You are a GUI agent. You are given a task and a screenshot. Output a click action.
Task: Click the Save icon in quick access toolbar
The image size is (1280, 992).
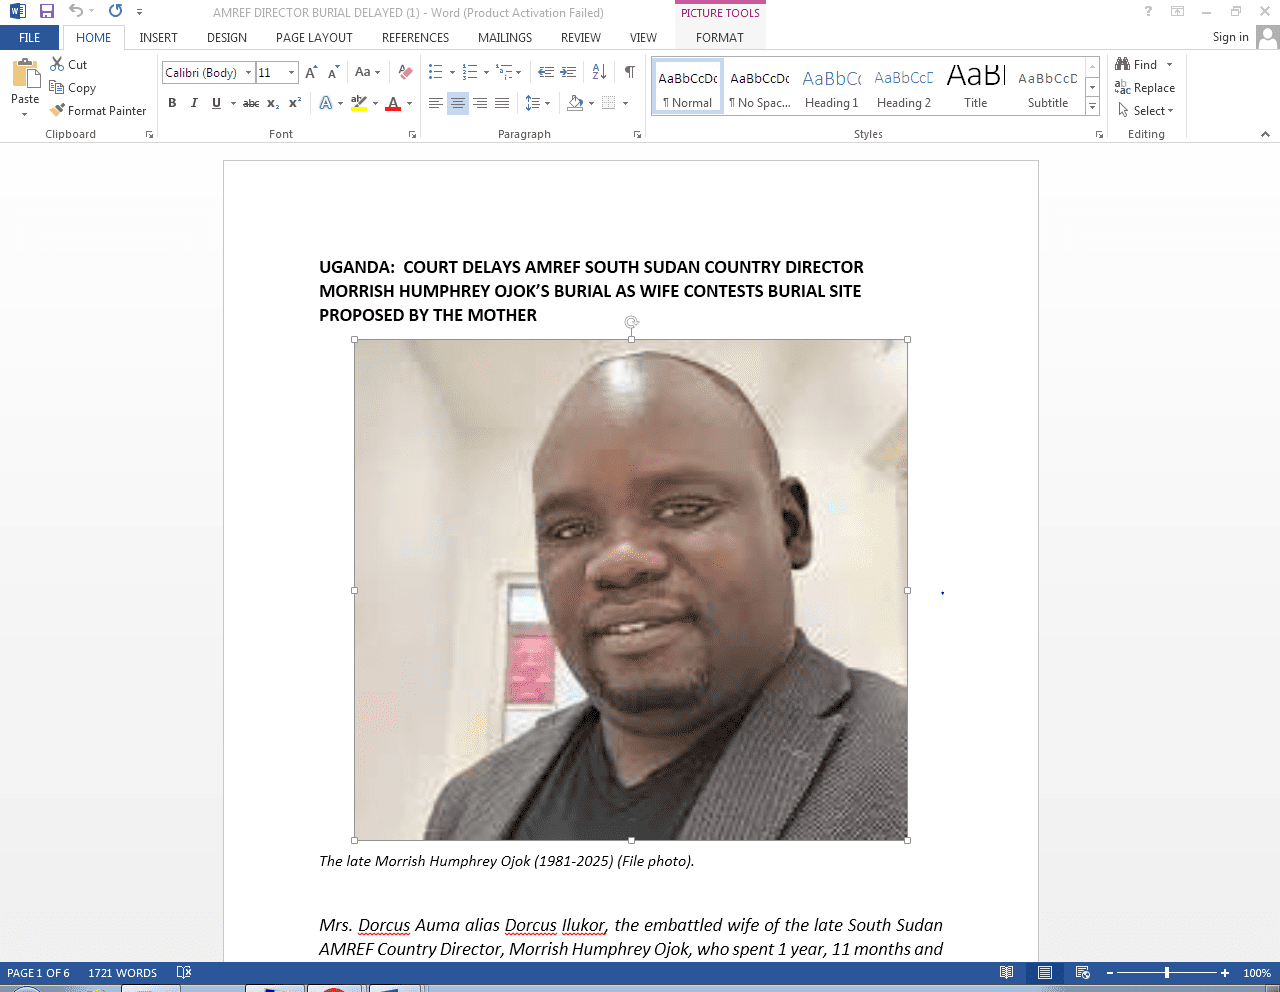47,12
